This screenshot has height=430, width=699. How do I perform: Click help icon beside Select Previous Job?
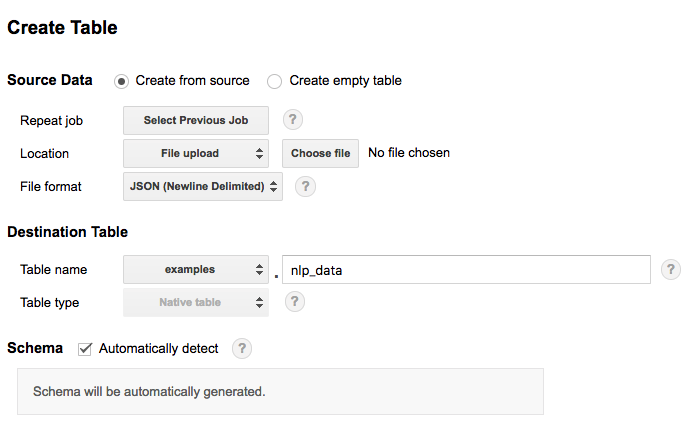click(x=292, y=120)
